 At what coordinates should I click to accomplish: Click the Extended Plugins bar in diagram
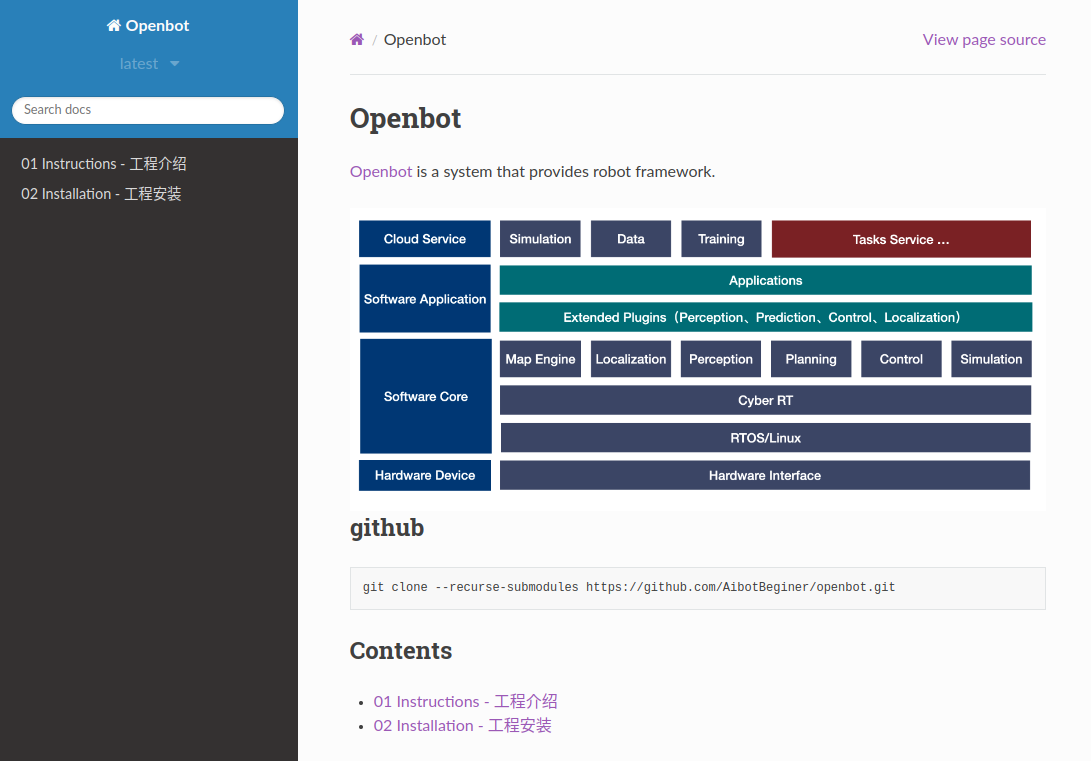tap(765, 317)
